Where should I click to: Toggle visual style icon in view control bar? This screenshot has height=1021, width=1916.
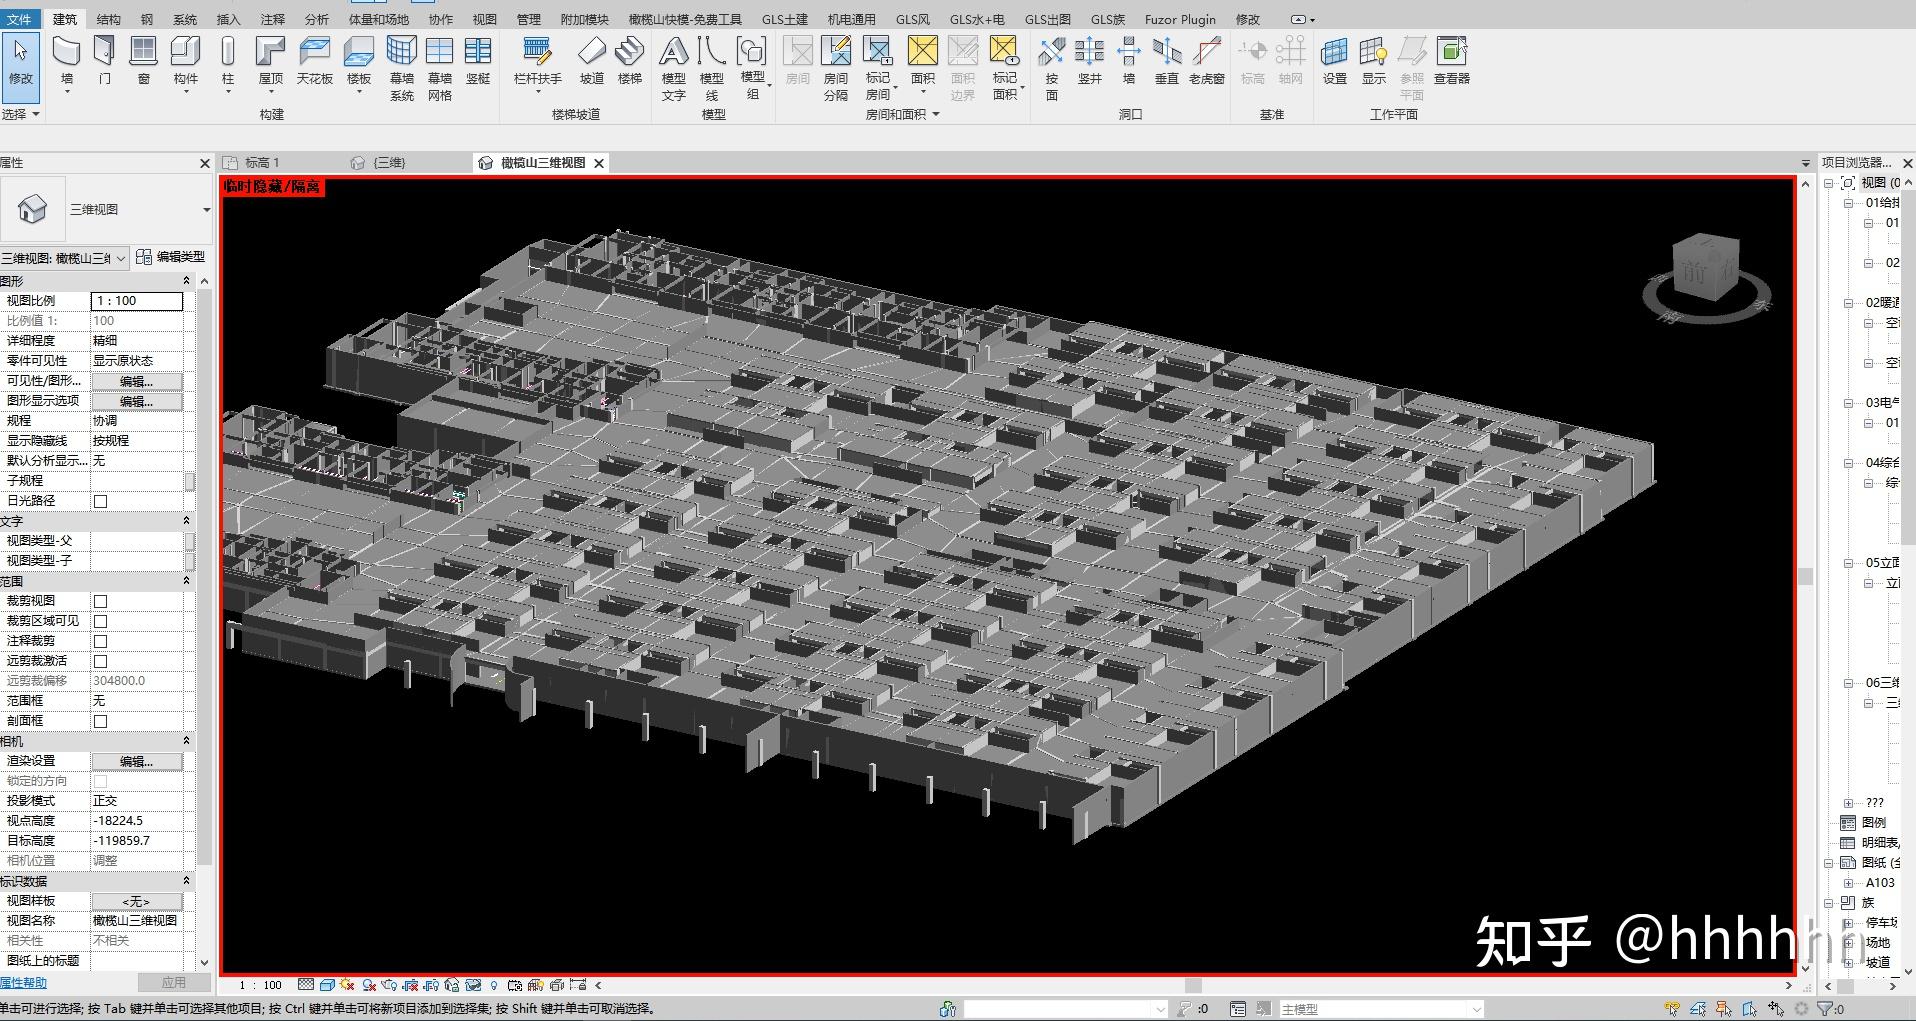tap(327, 985)
